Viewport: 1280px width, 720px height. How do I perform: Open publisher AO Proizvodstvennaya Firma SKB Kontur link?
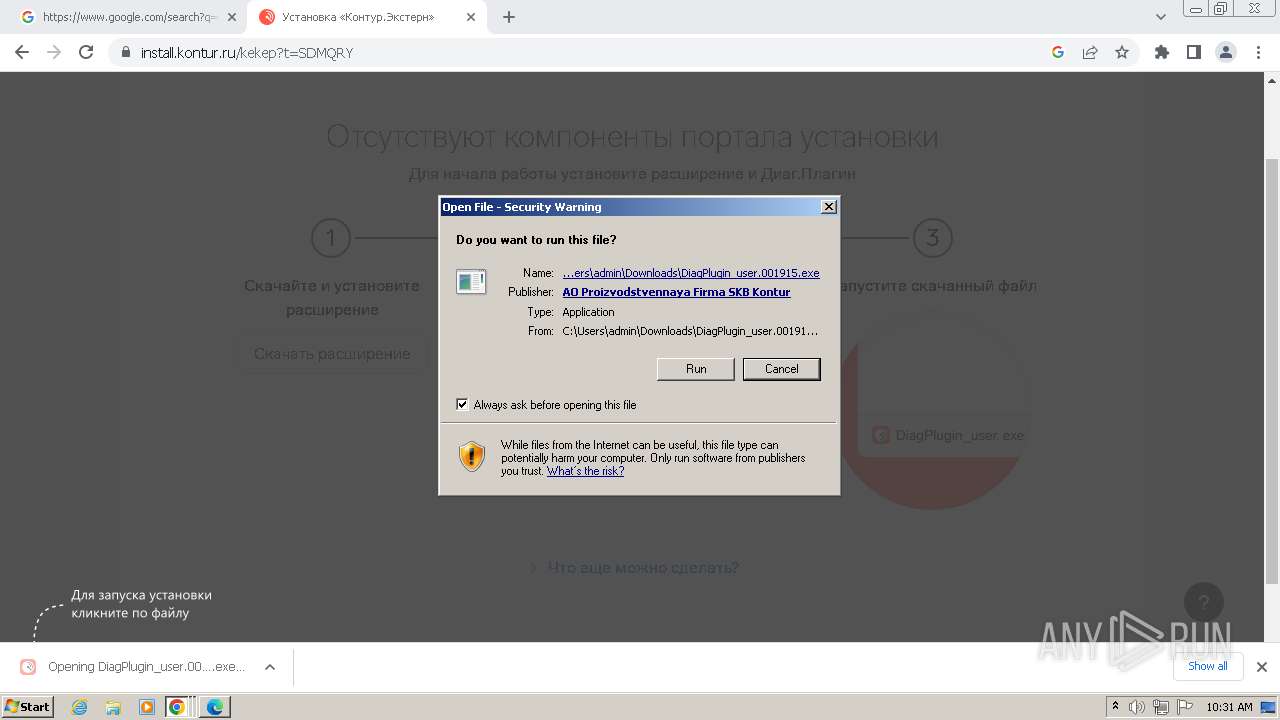(676, 292)
